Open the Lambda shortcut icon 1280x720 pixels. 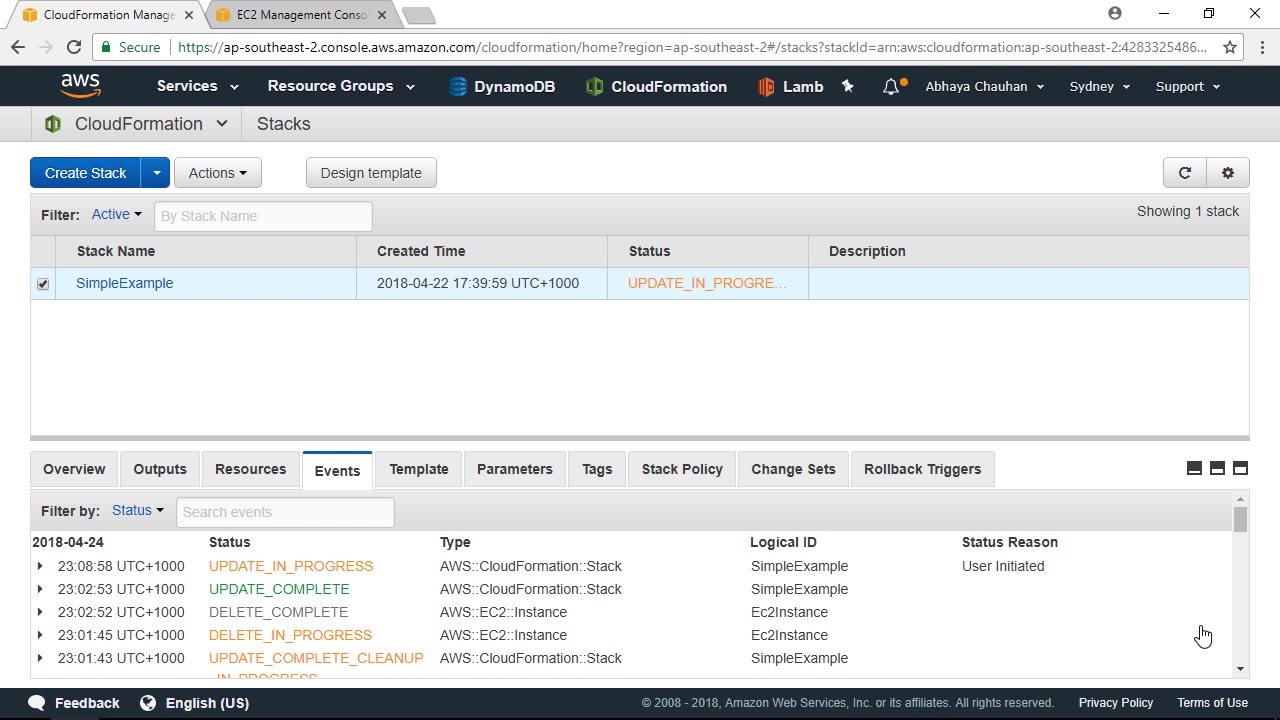pyautogui.click(x=766, y=87)
